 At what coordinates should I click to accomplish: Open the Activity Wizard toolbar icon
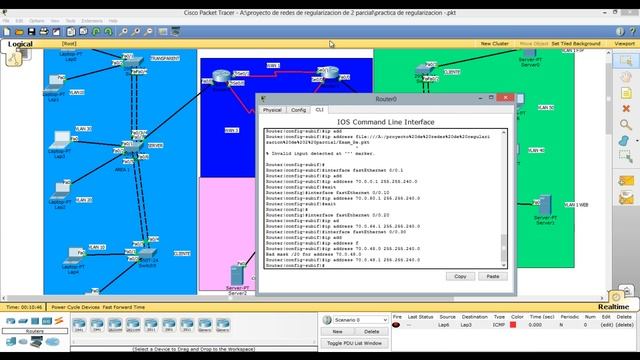56,32
